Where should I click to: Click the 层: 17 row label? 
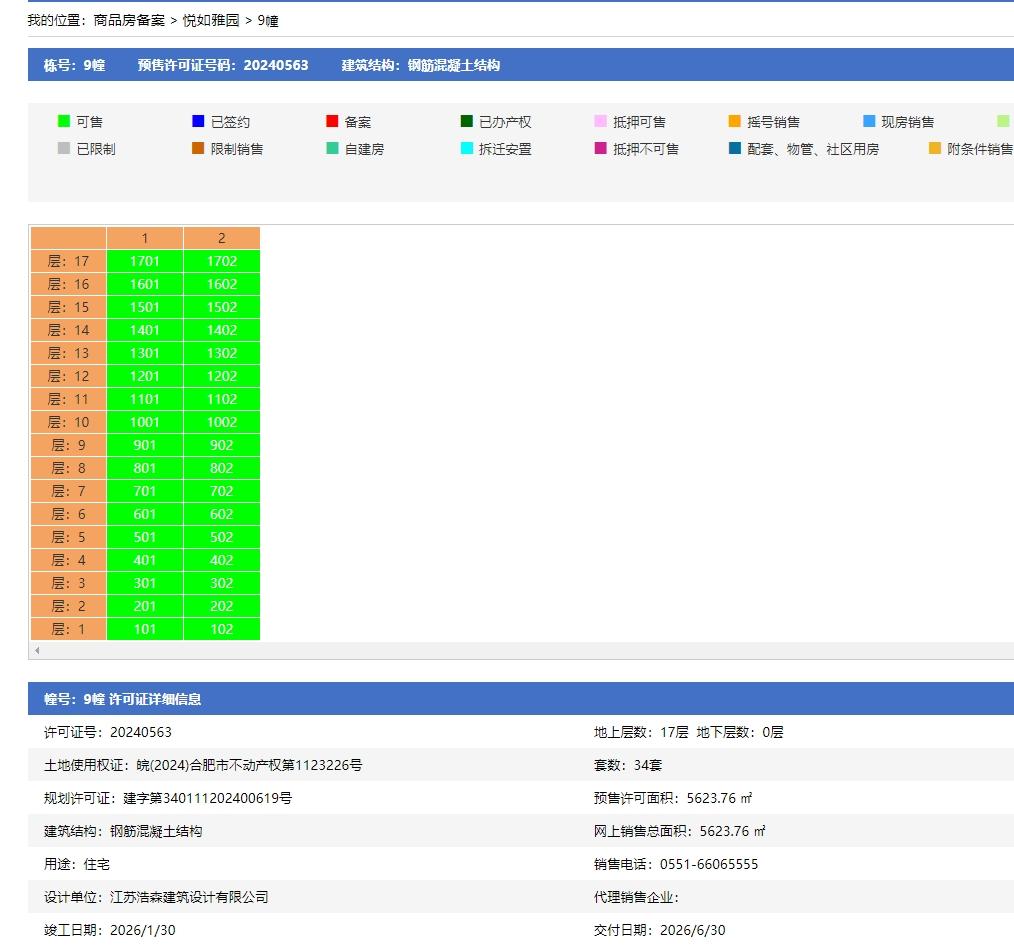tap(69, 261)
